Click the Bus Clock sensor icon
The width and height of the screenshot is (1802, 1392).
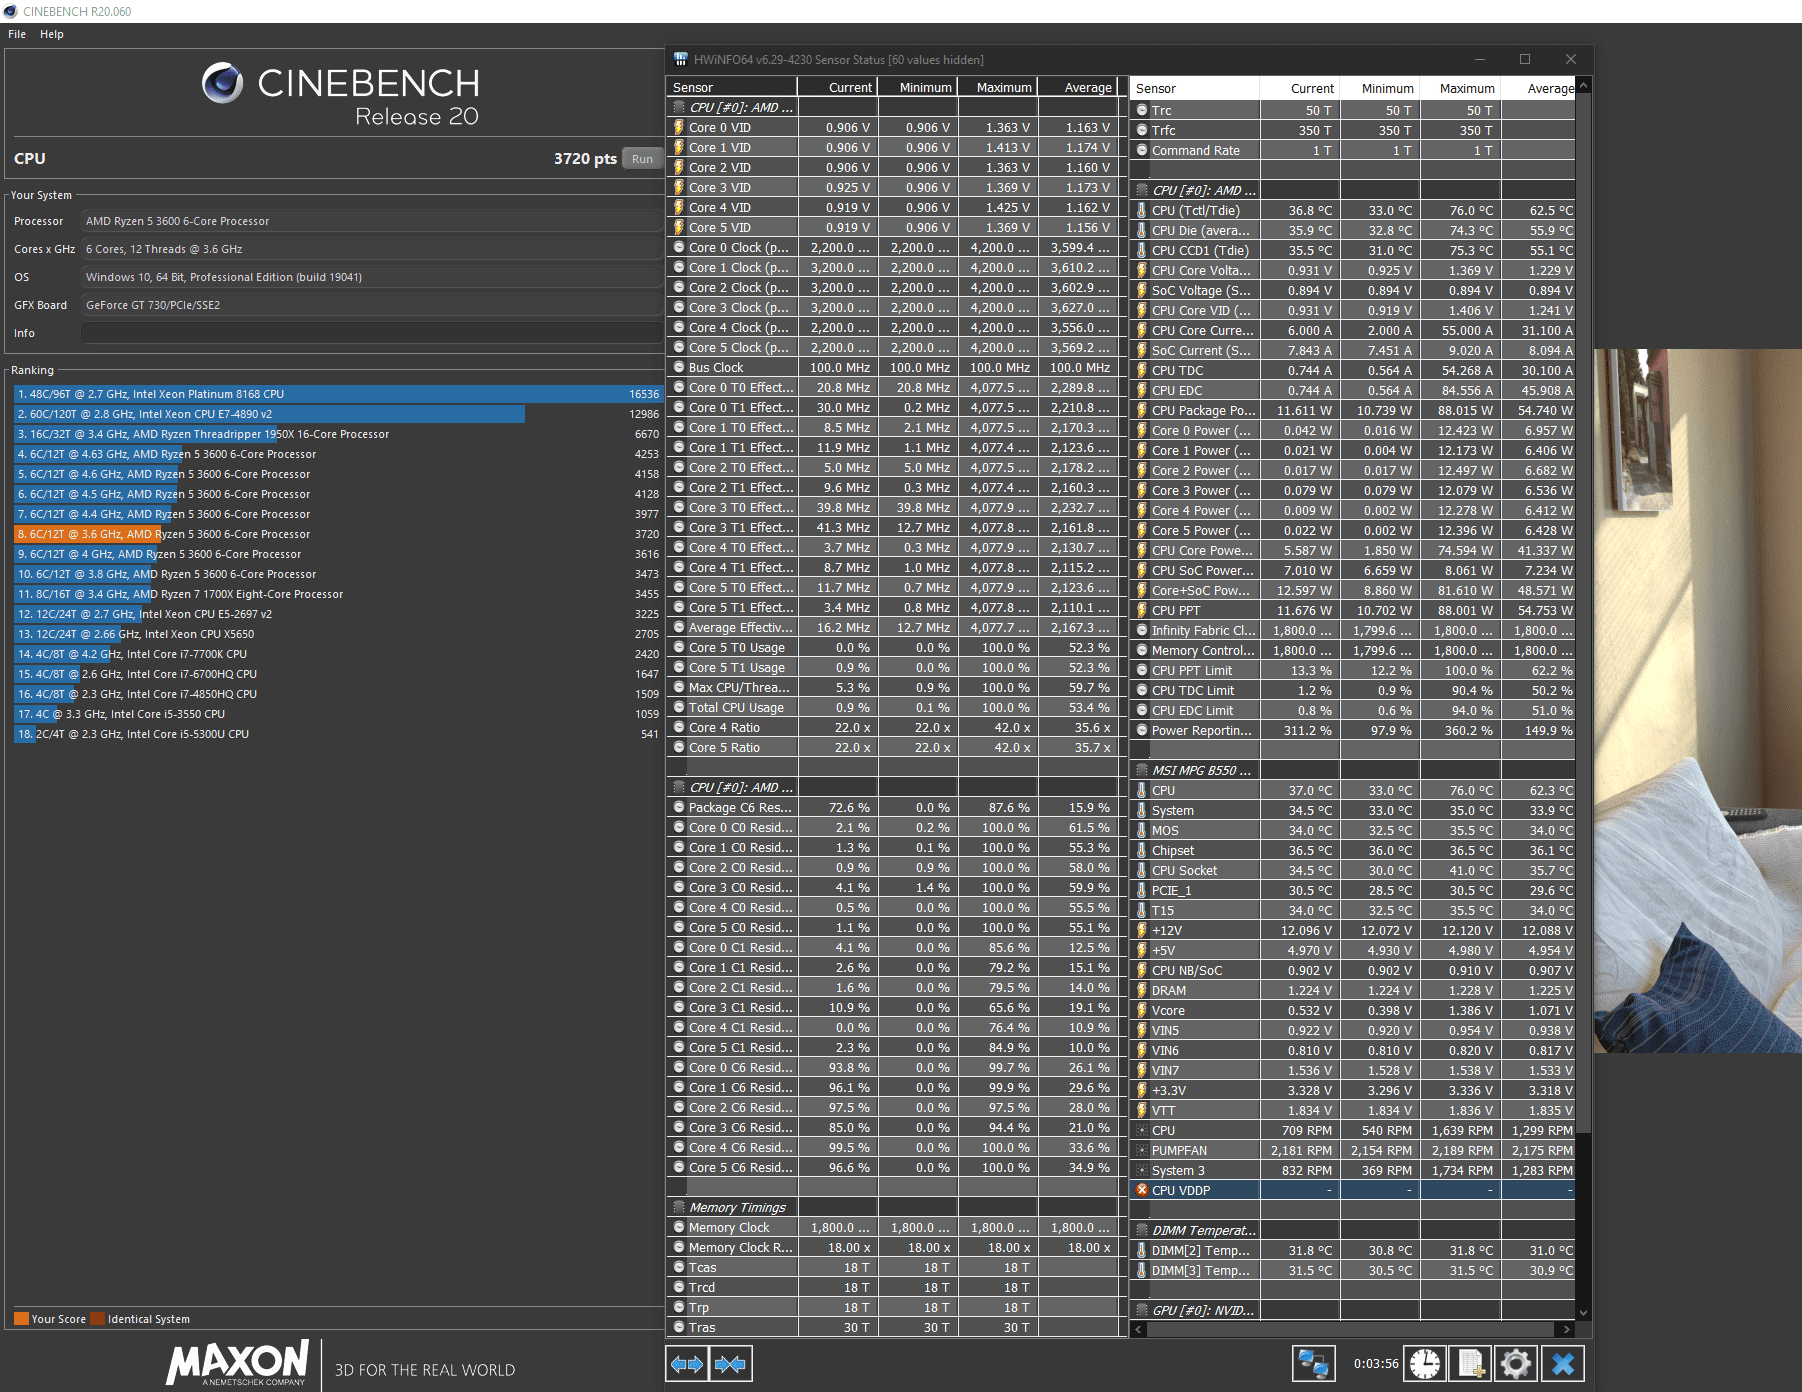pyautogui.click(x=679, y=368)
